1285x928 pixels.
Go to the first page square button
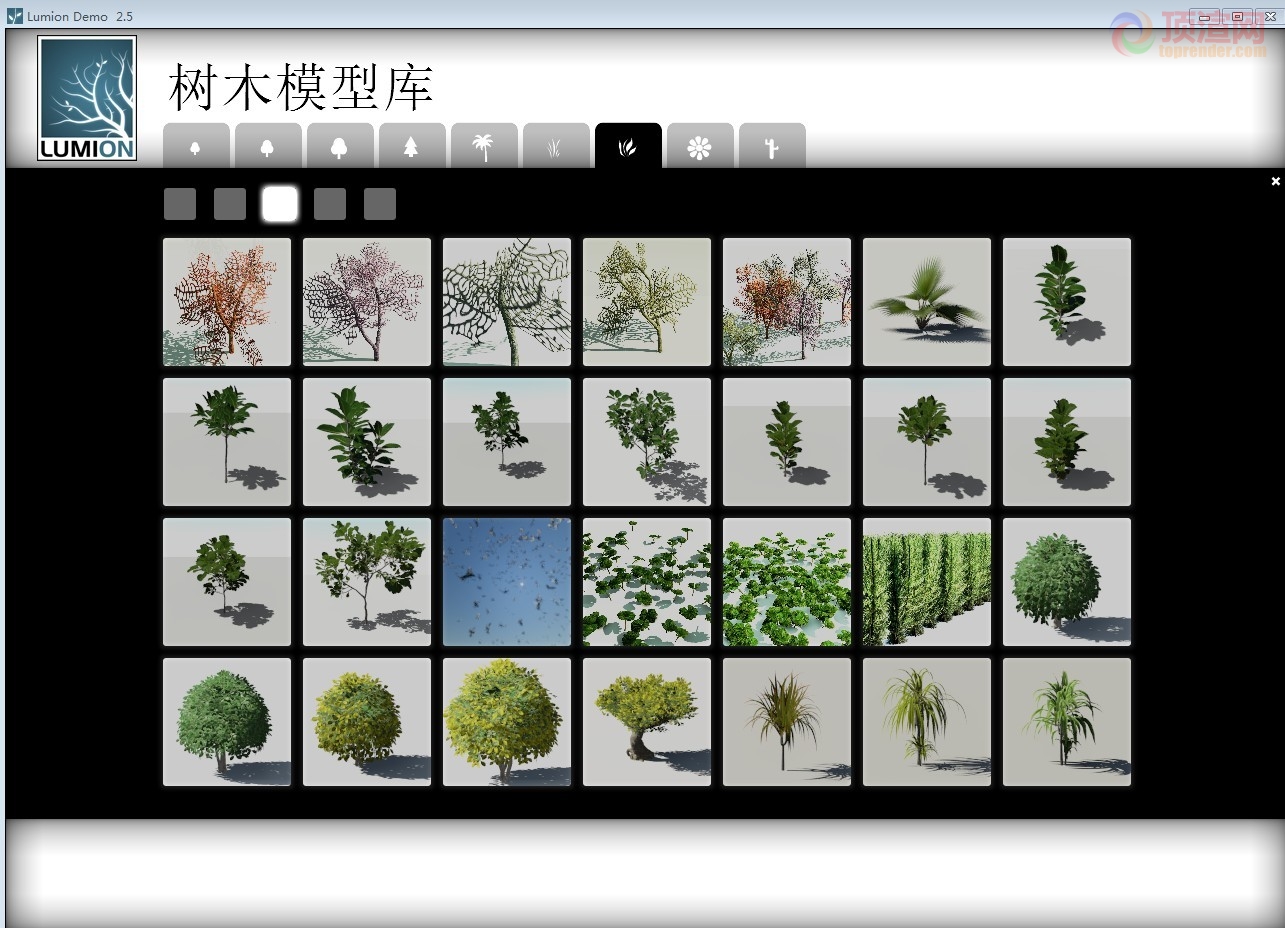(x=180, y=204)
